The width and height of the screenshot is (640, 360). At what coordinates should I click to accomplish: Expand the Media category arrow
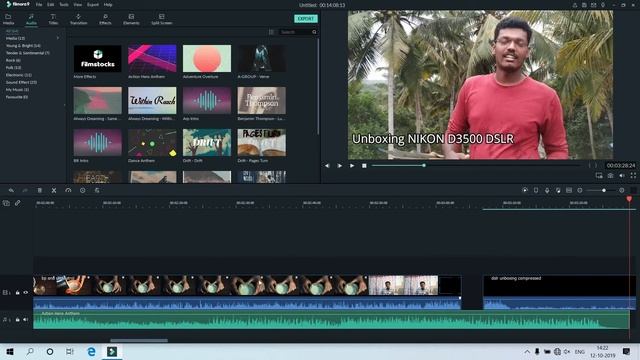tap(58, 38)
